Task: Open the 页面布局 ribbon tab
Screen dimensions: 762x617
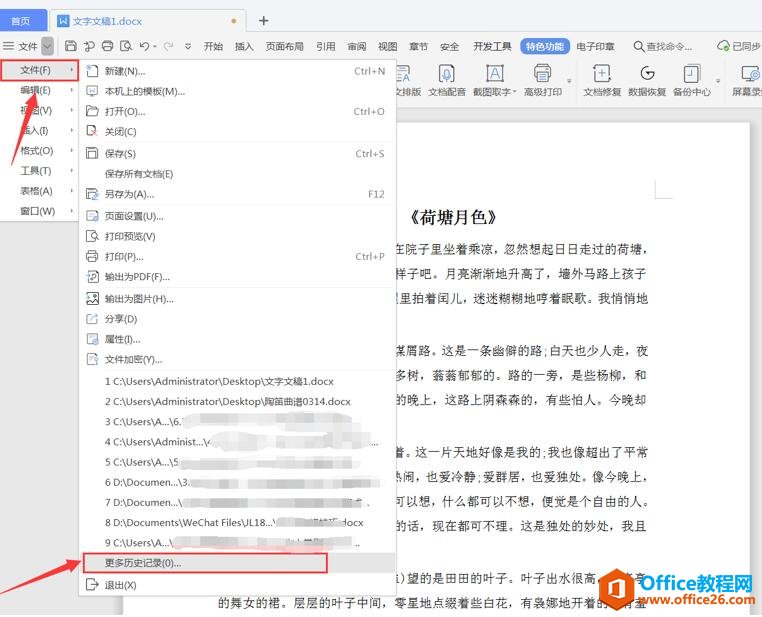Action: 285,47
